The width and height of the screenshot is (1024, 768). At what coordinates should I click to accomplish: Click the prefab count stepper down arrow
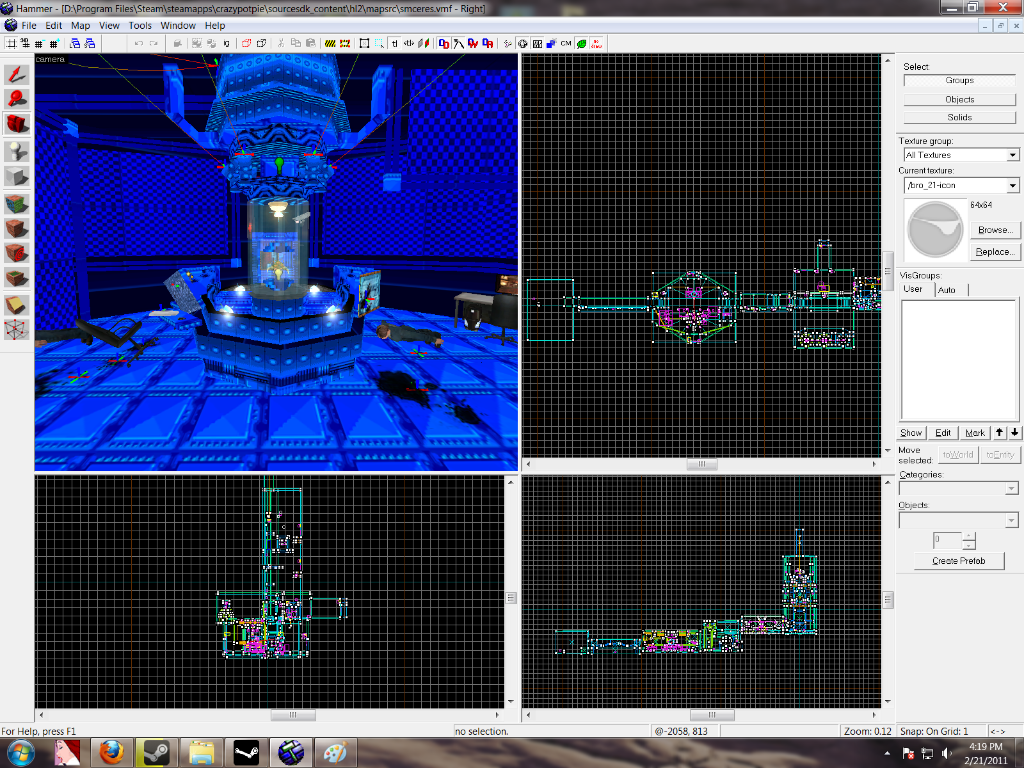[968, 545]
